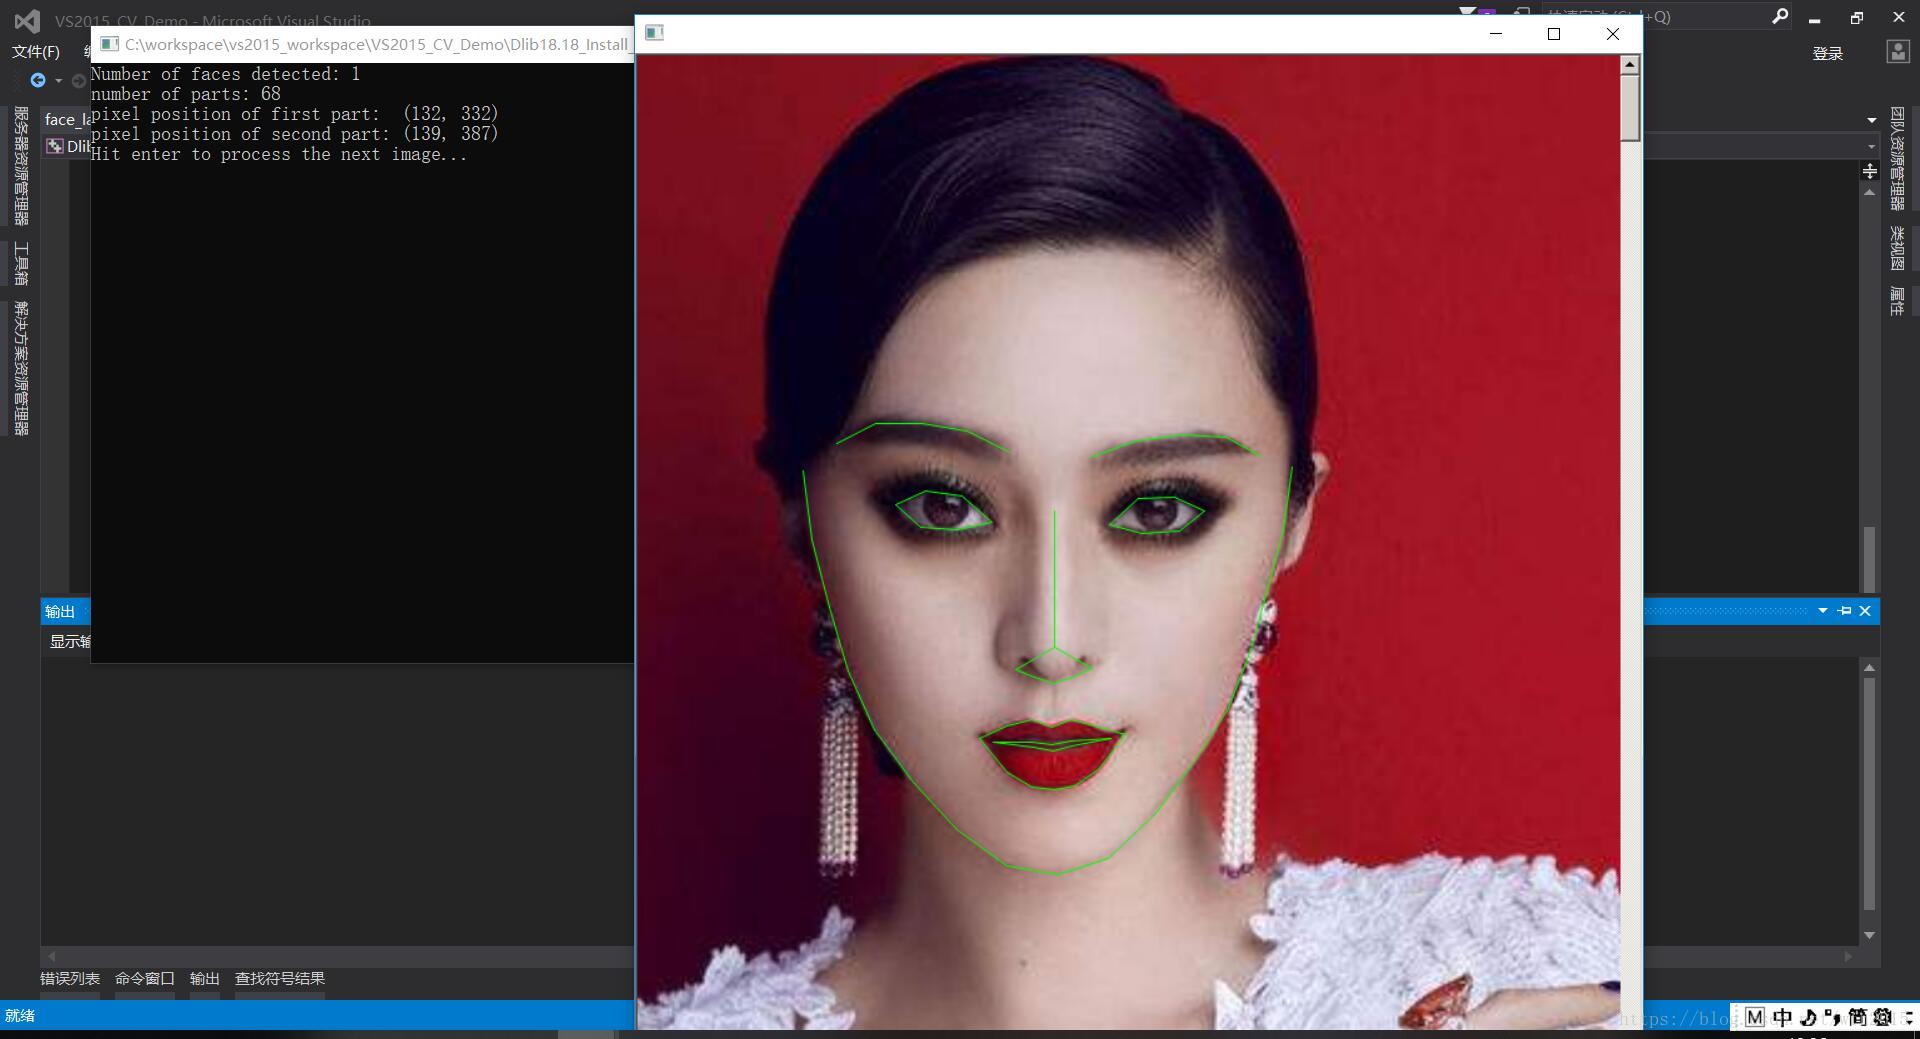Open the 显示输出 source dropdown

click(68, 641)
